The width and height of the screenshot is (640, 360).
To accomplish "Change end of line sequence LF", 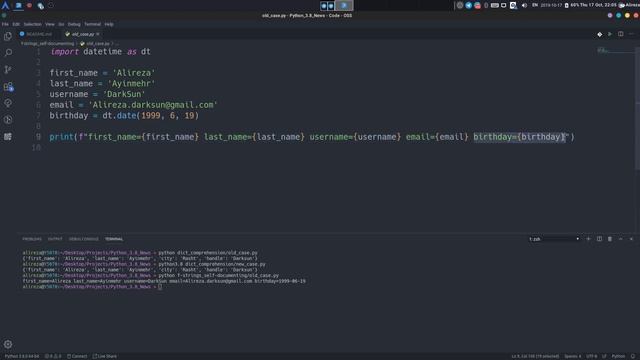I will pyautogui.click(x=604, y=356).
